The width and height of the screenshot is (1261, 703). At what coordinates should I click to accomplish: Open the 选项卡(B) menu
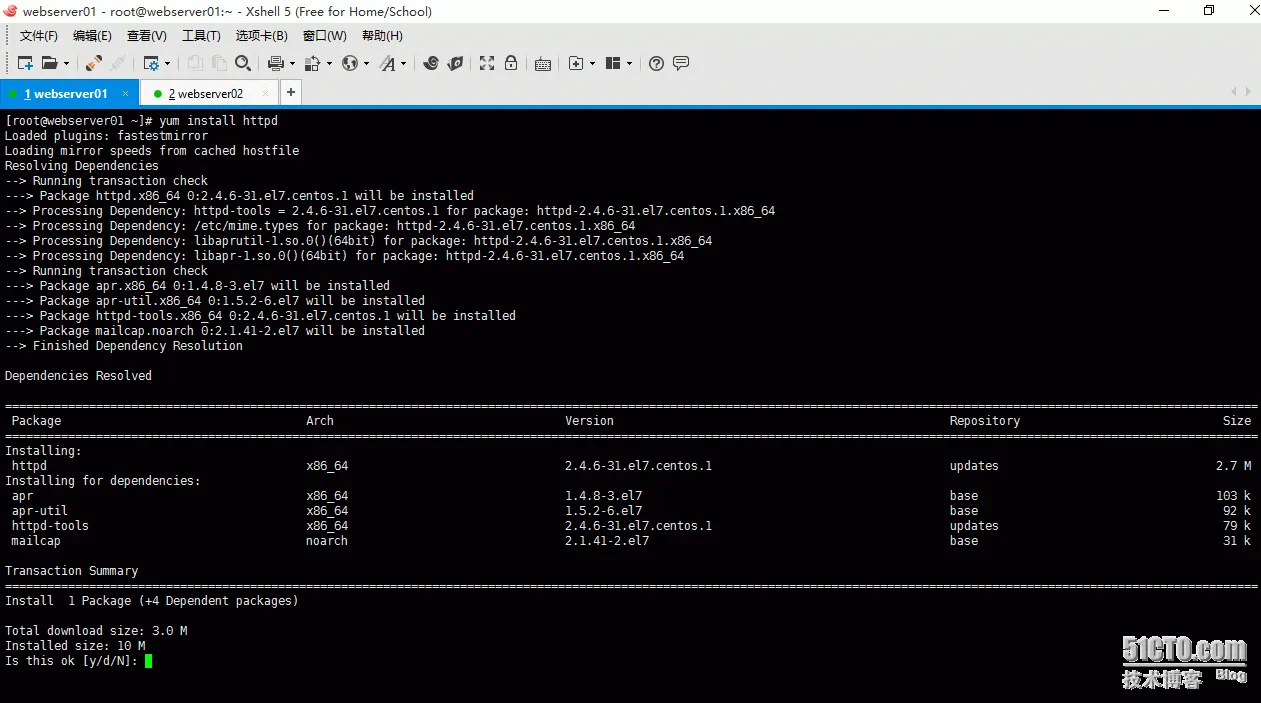[x=261, y=36]
